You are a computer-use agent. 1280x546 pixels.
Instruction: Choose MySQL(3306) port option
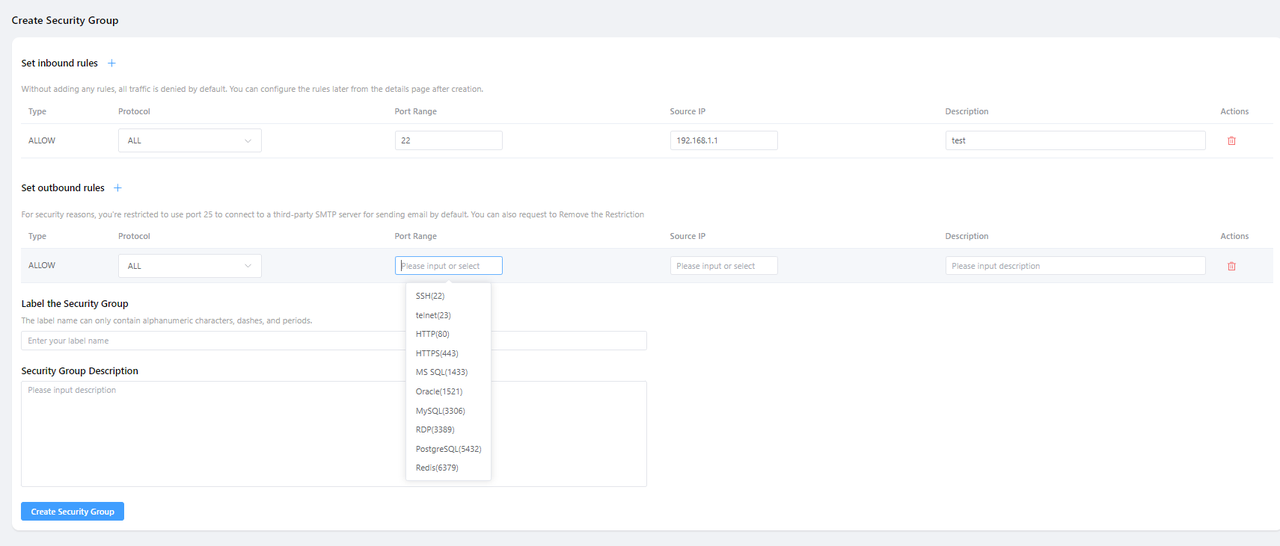[x=440, y=411]
